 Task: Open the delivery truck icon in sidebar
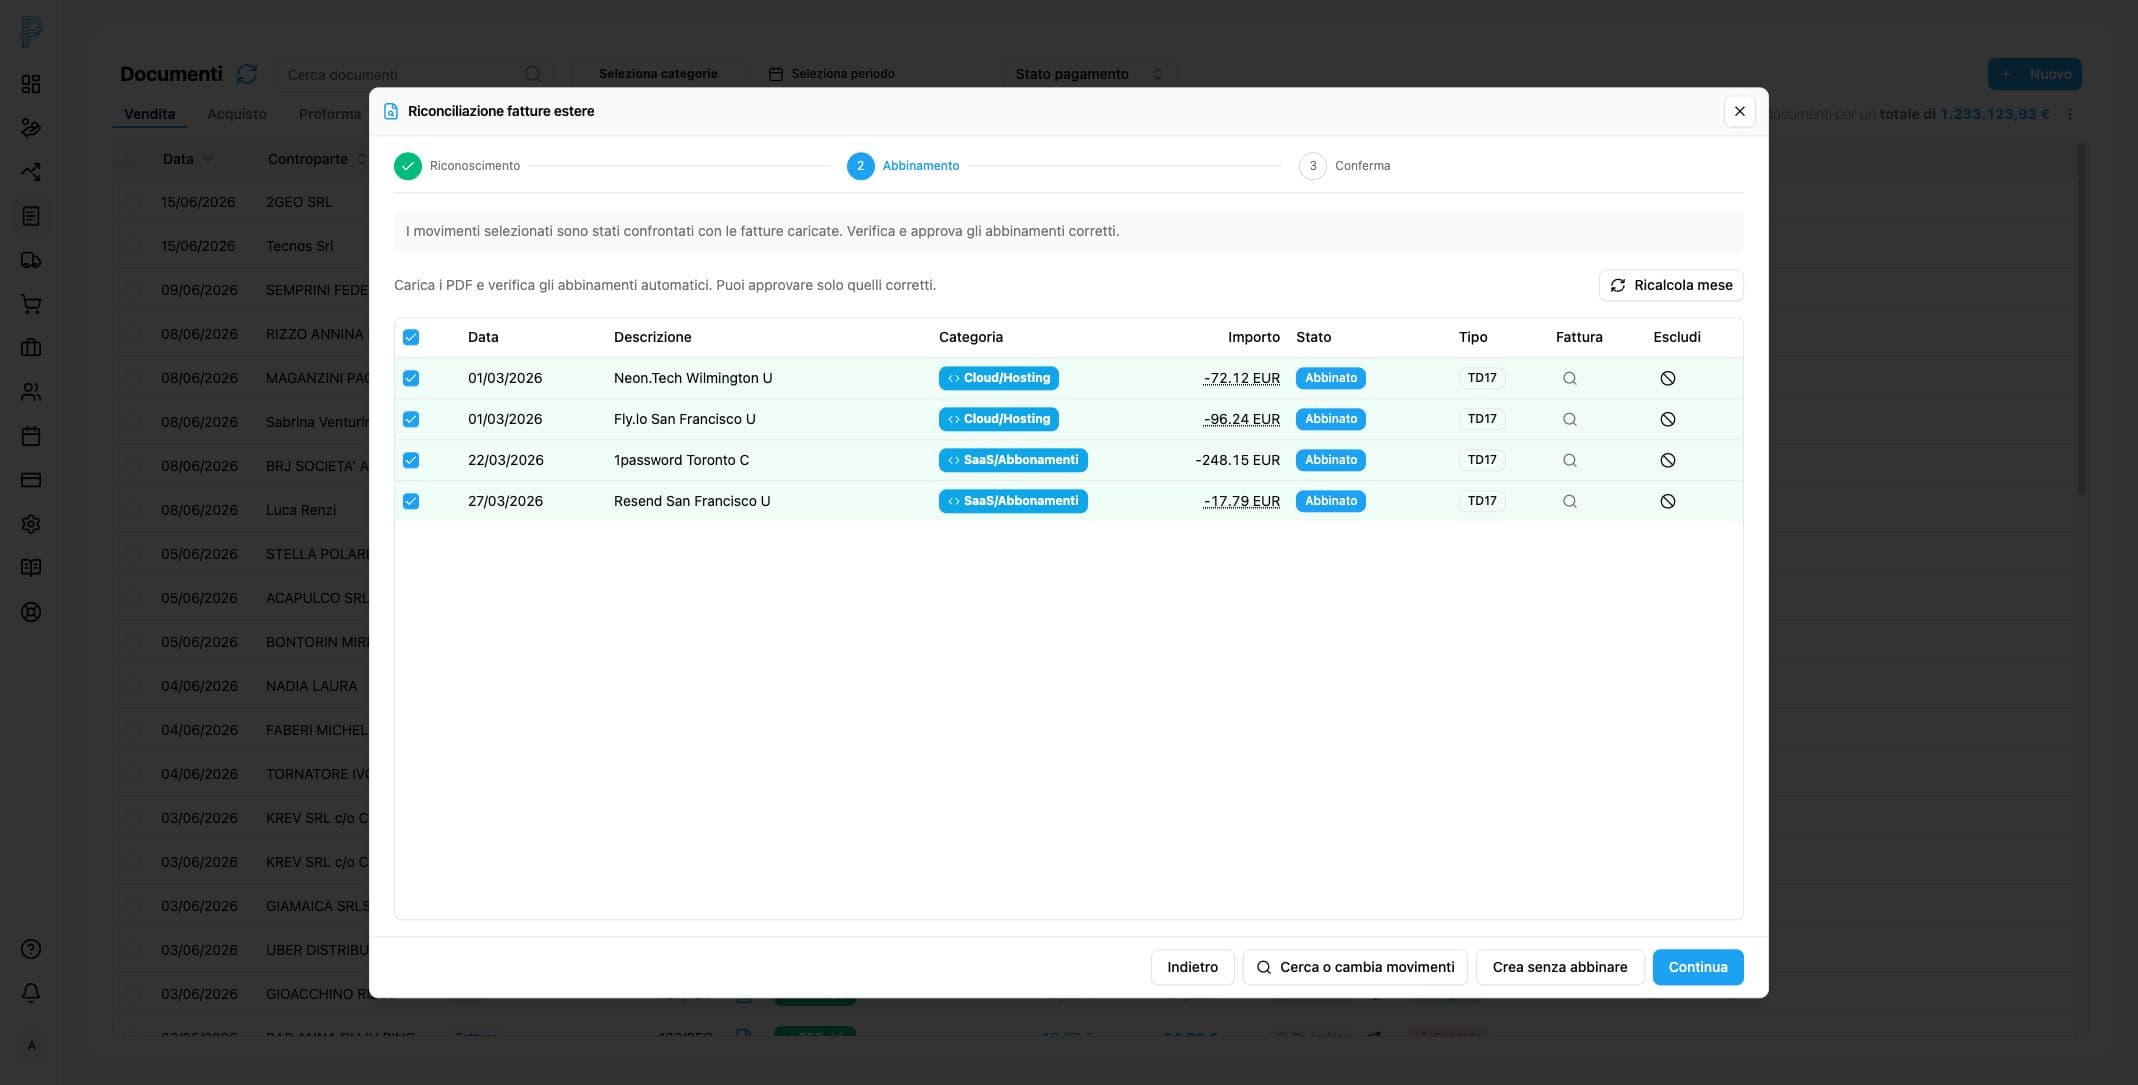31,260
